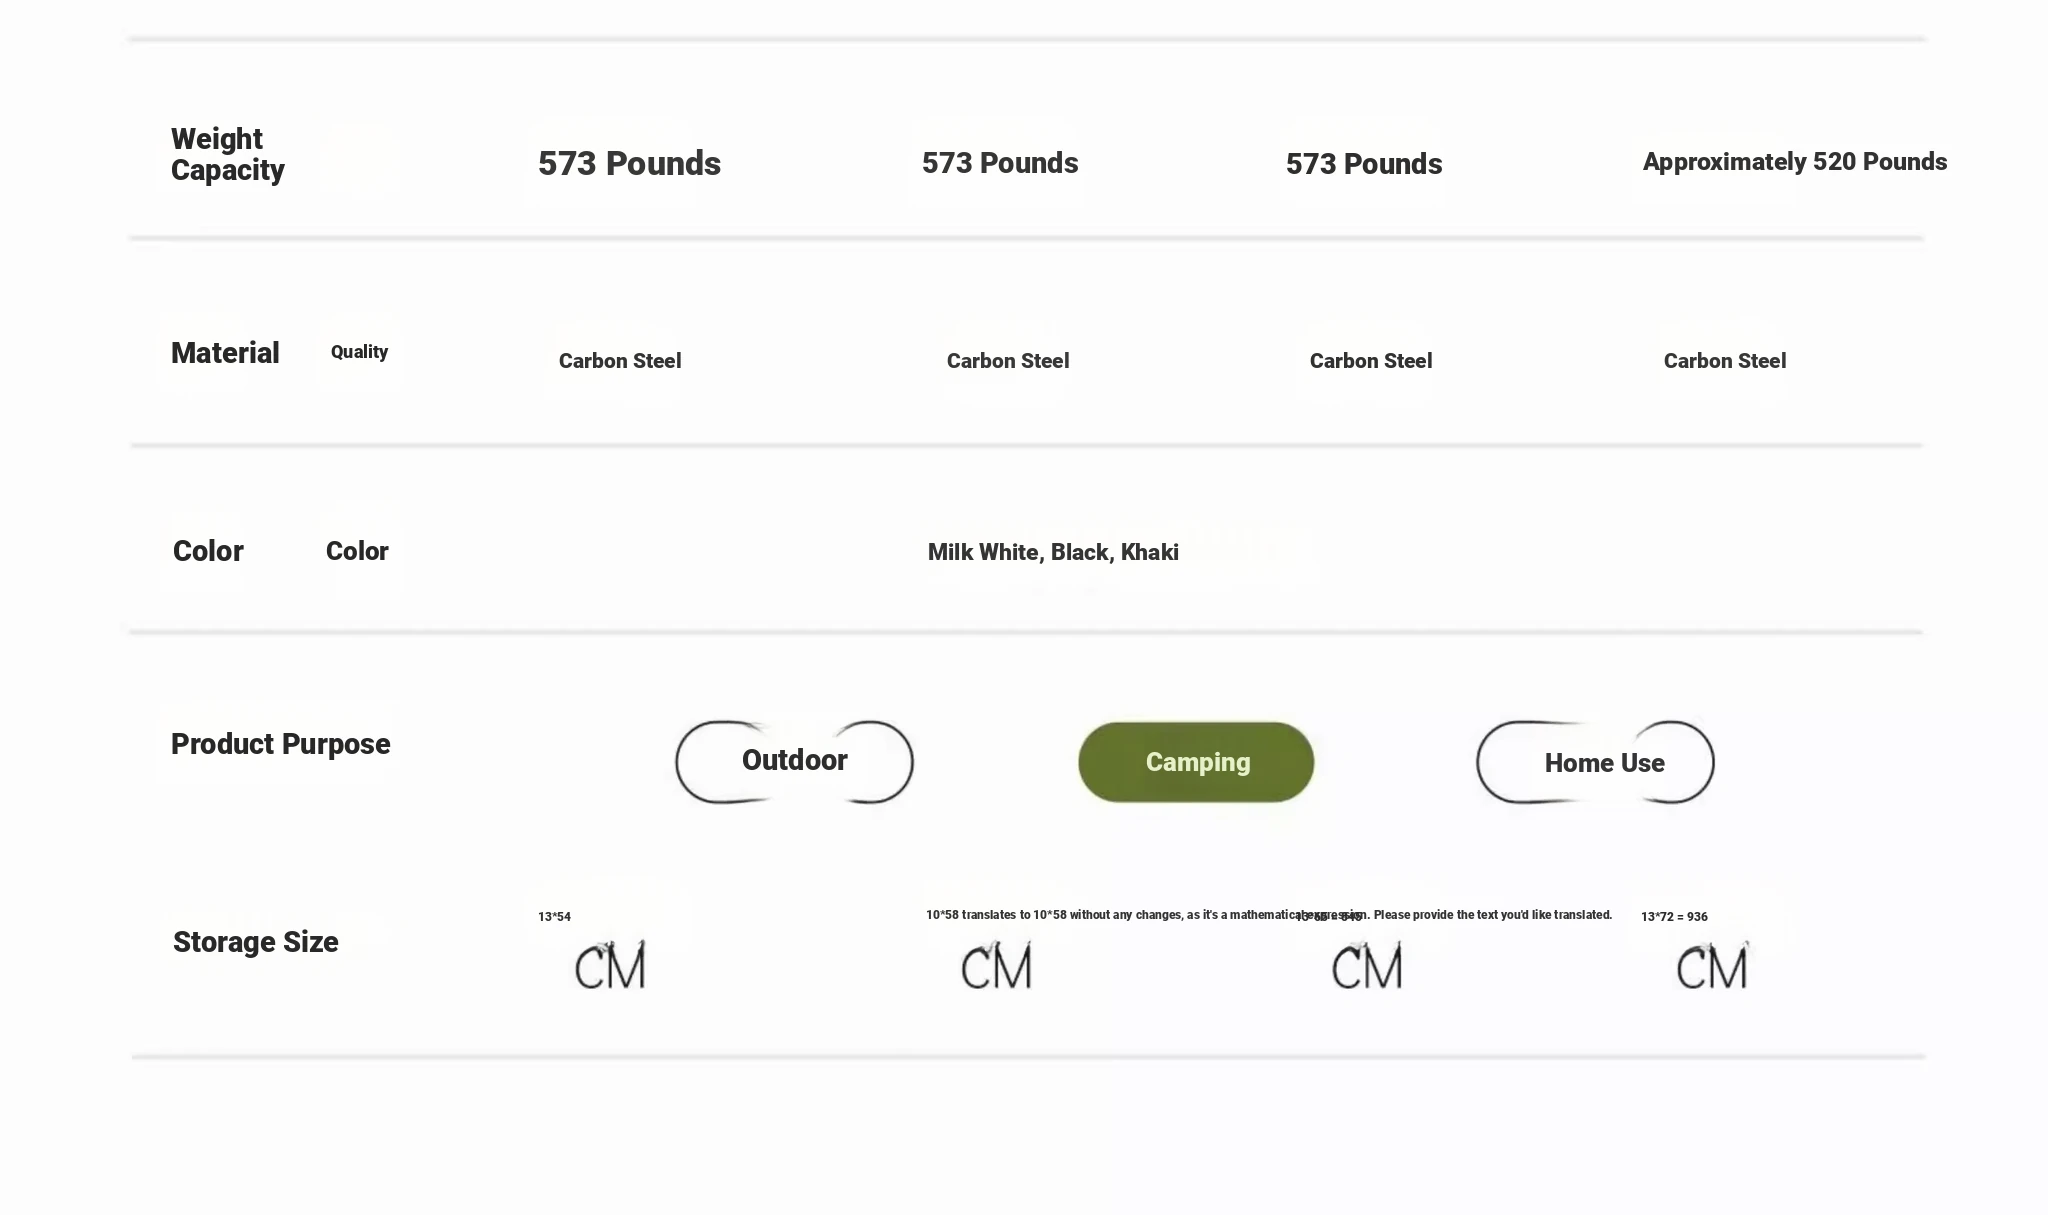Click the Approximately 520 Pounds value
Image resolution: width=2048 pixels, height=1215 pixels.
pyautogui.click(x=1794, y=162)
